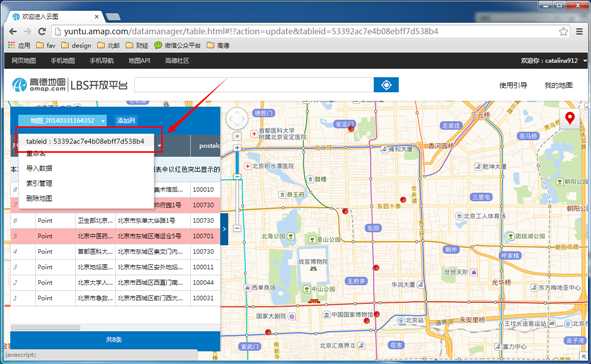Open 网页地图 in the top black bar
Image resolution: width=591 pixels, height=364 pixels.
[x=24, y=60]
